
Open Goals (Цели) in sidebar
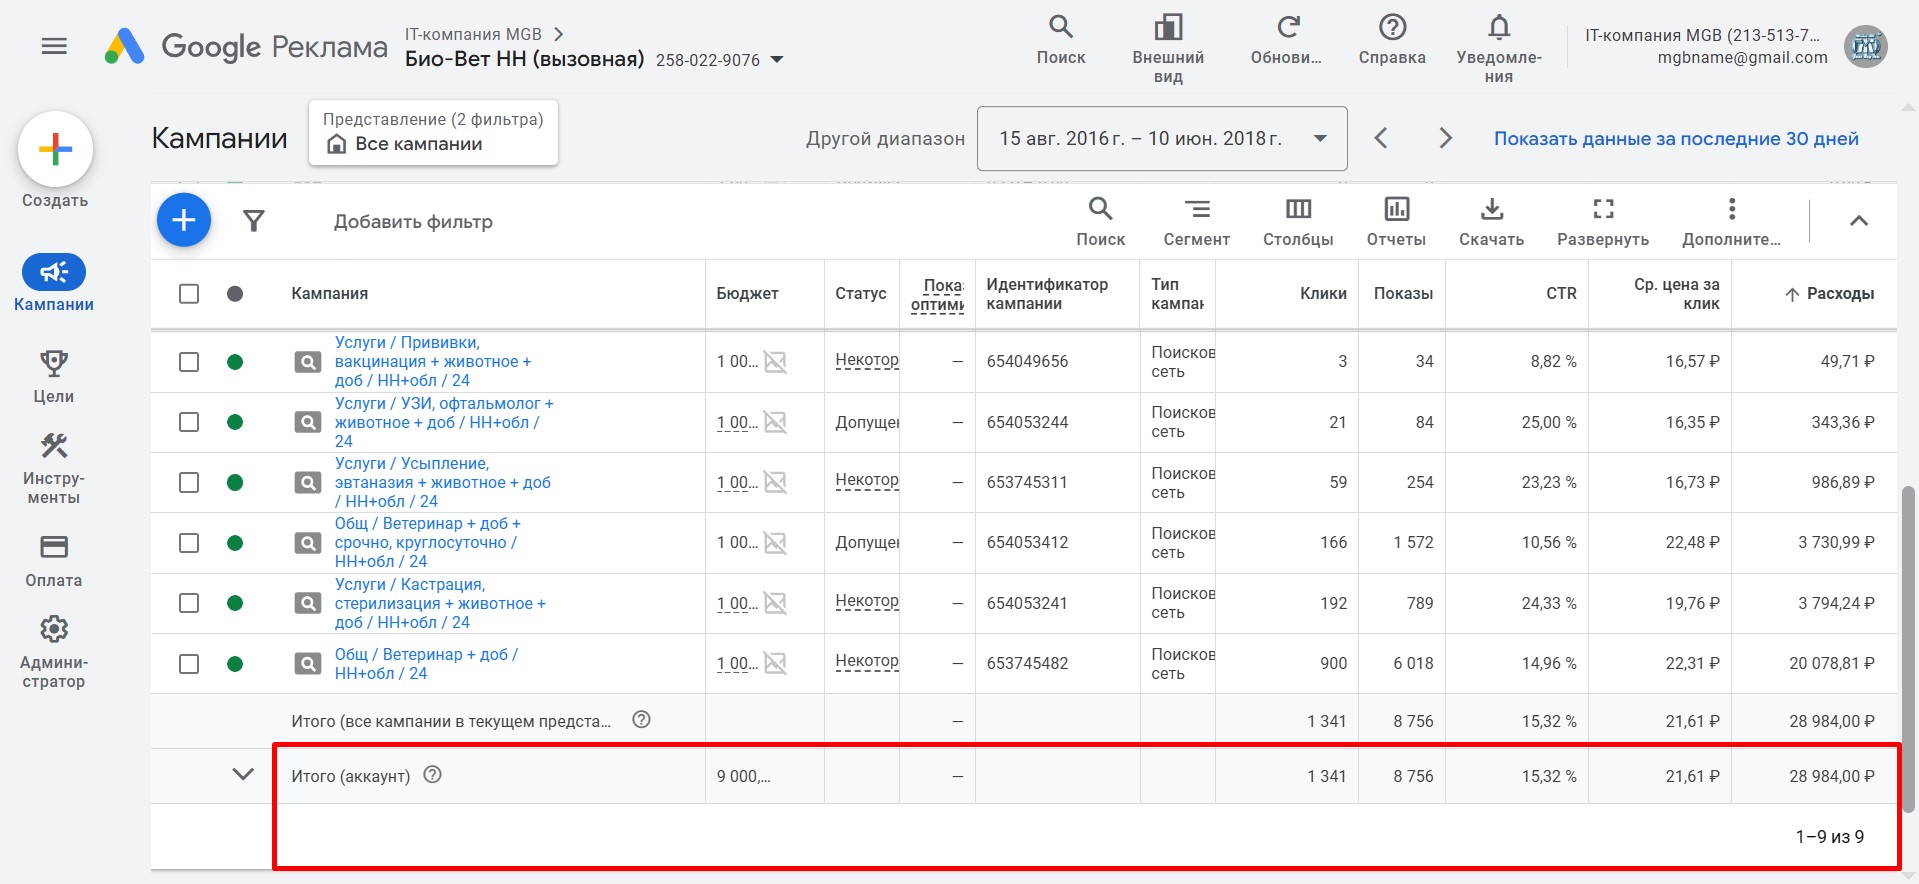54,376
